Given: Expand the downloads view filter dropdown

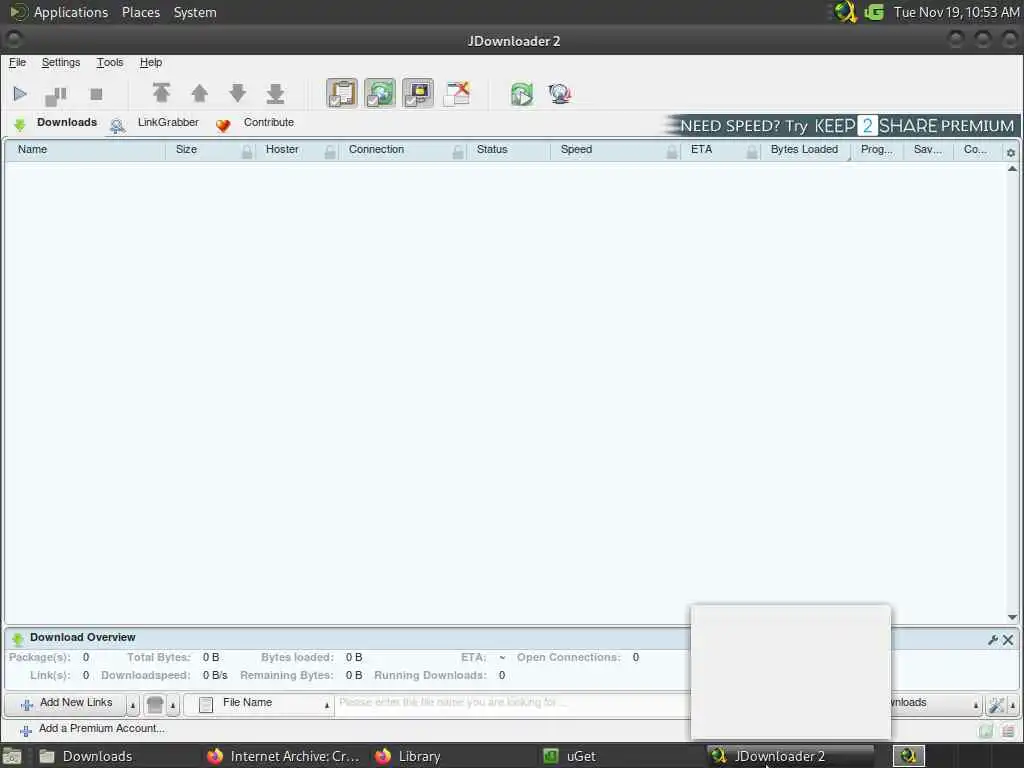Looking at the screenshot, I should pos(976,705).
